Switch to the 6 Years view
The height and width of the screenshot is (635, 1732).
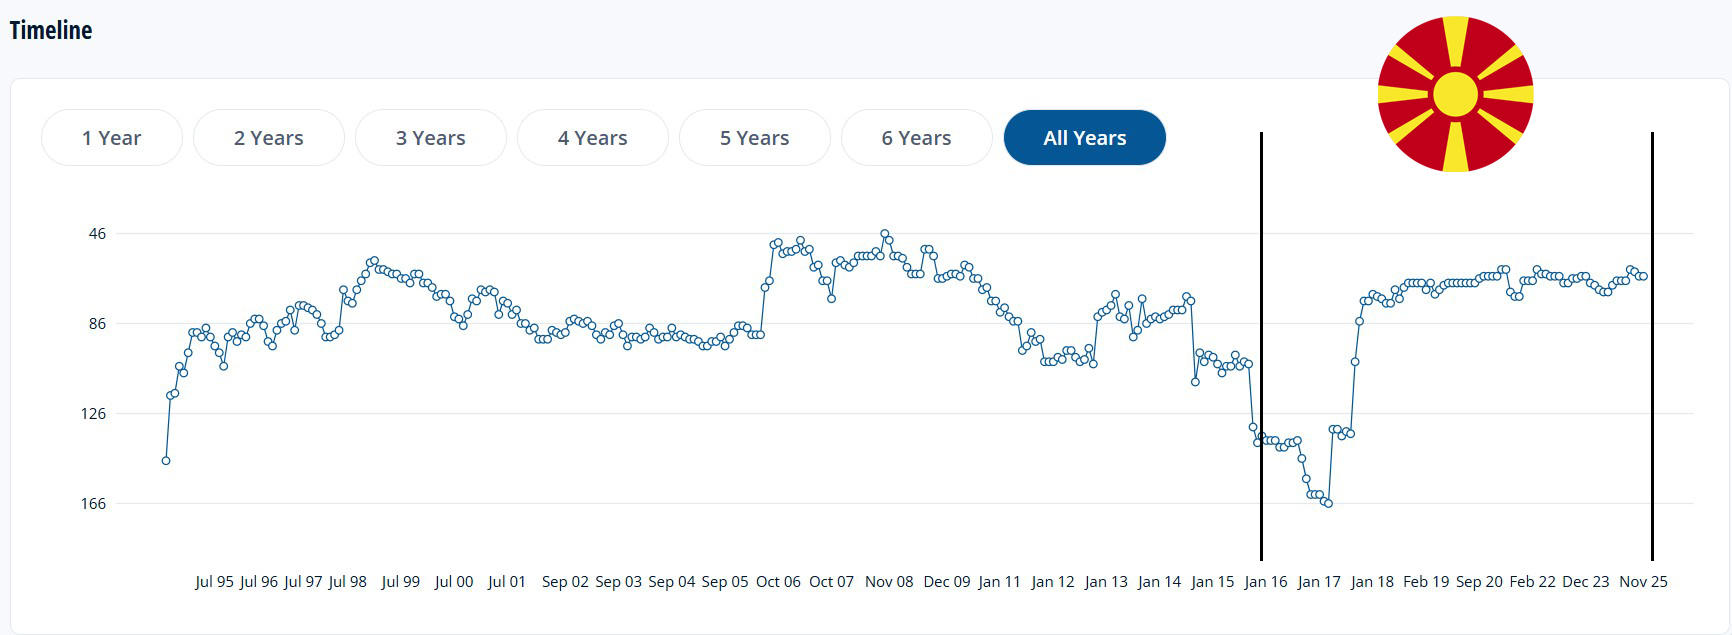click(x=916, y=138)
